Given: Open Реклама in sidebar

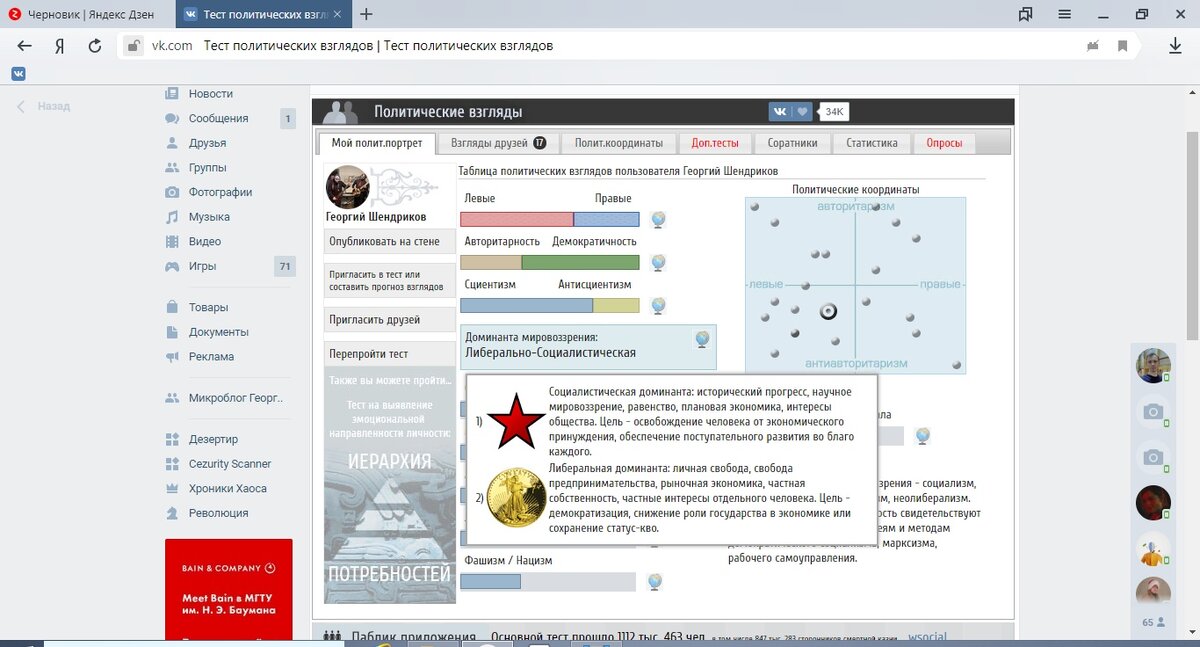Looking at the screenshot, I should [211, 357].
